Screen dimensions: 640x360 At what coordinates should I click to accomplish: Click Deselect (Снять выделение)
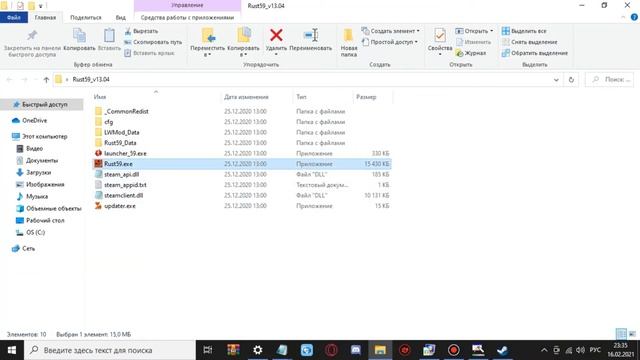pyautogui.click(x=529, y=42)
